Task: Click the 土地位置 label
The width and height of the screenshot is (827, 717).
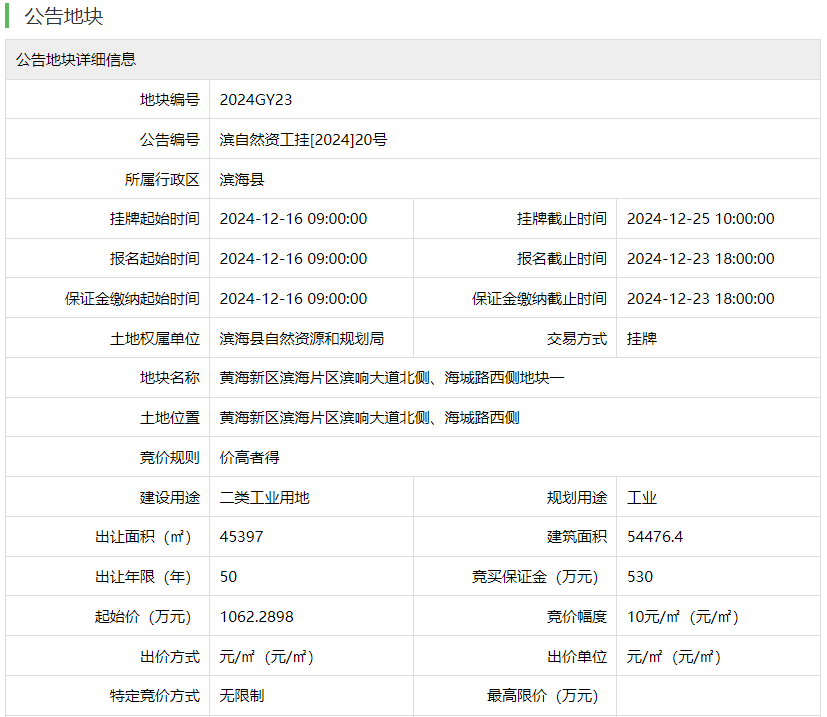Action: pyautogui.click(x=170, y=418)
